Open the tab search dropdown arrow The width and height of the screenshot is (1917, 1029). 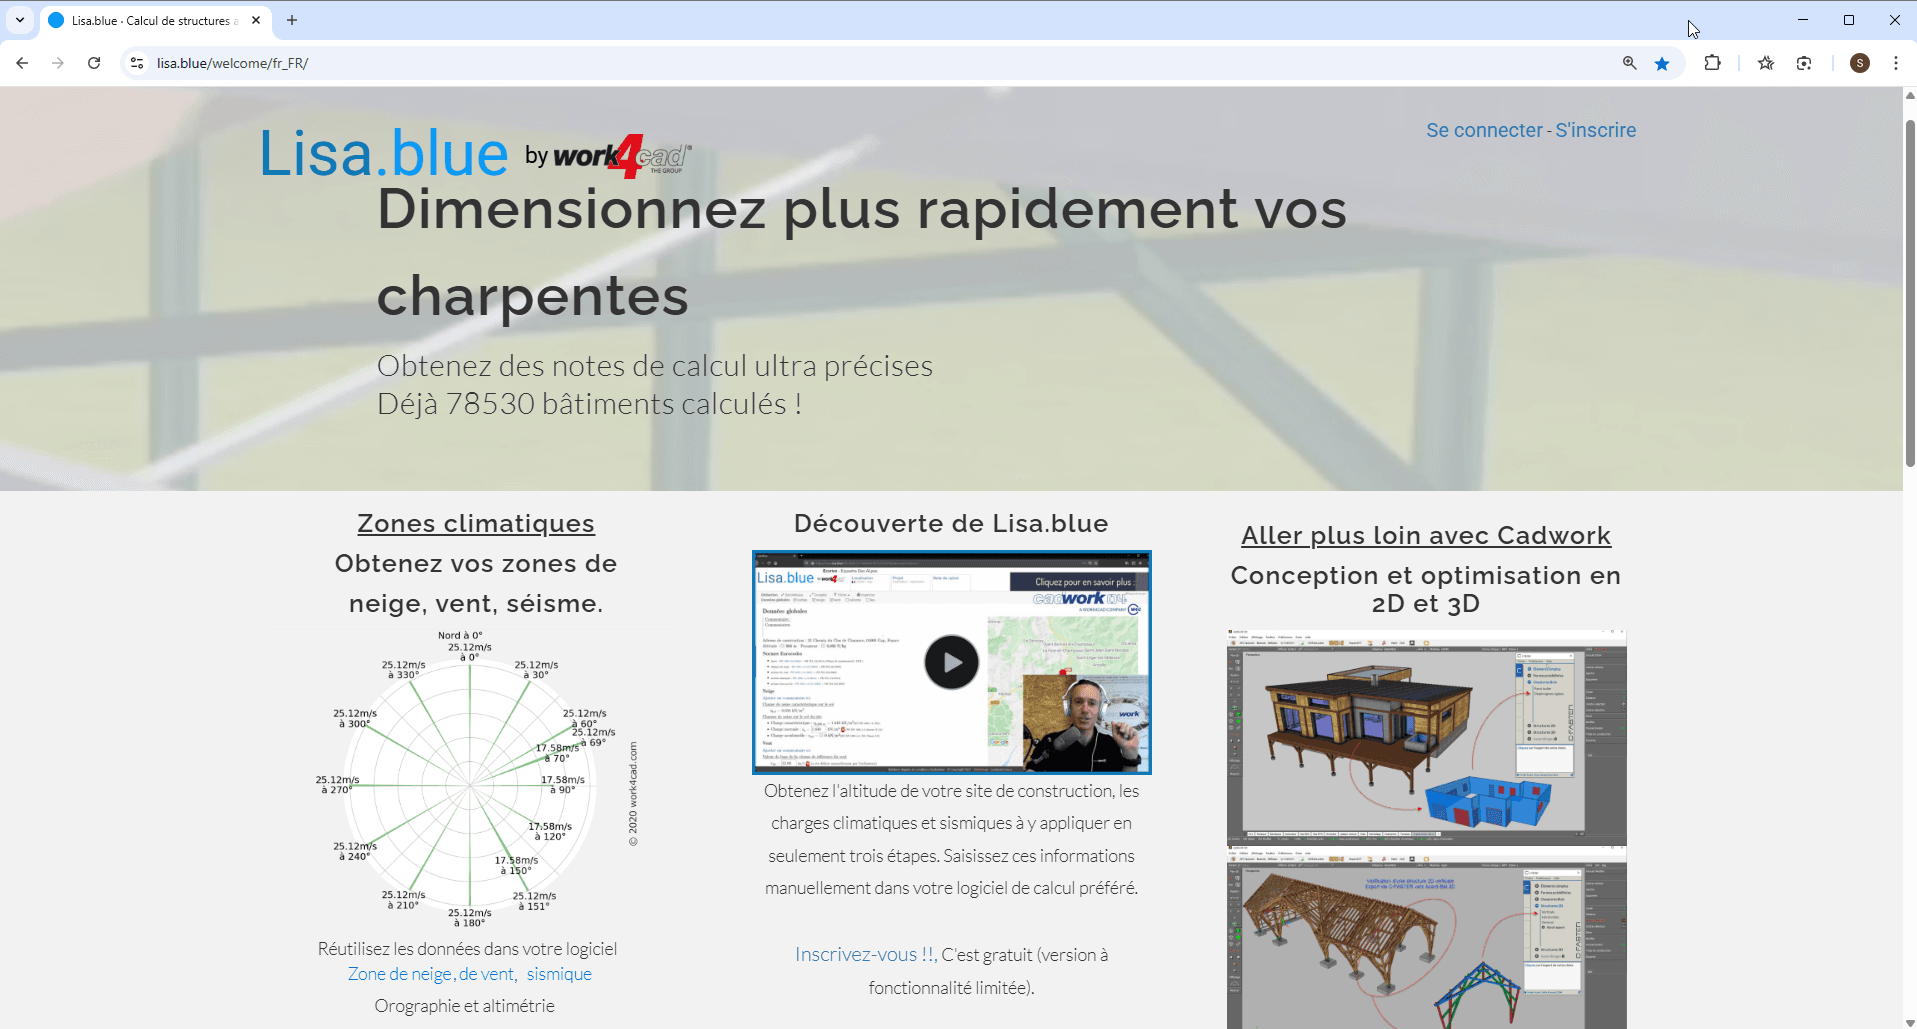[x=20, y=20]
